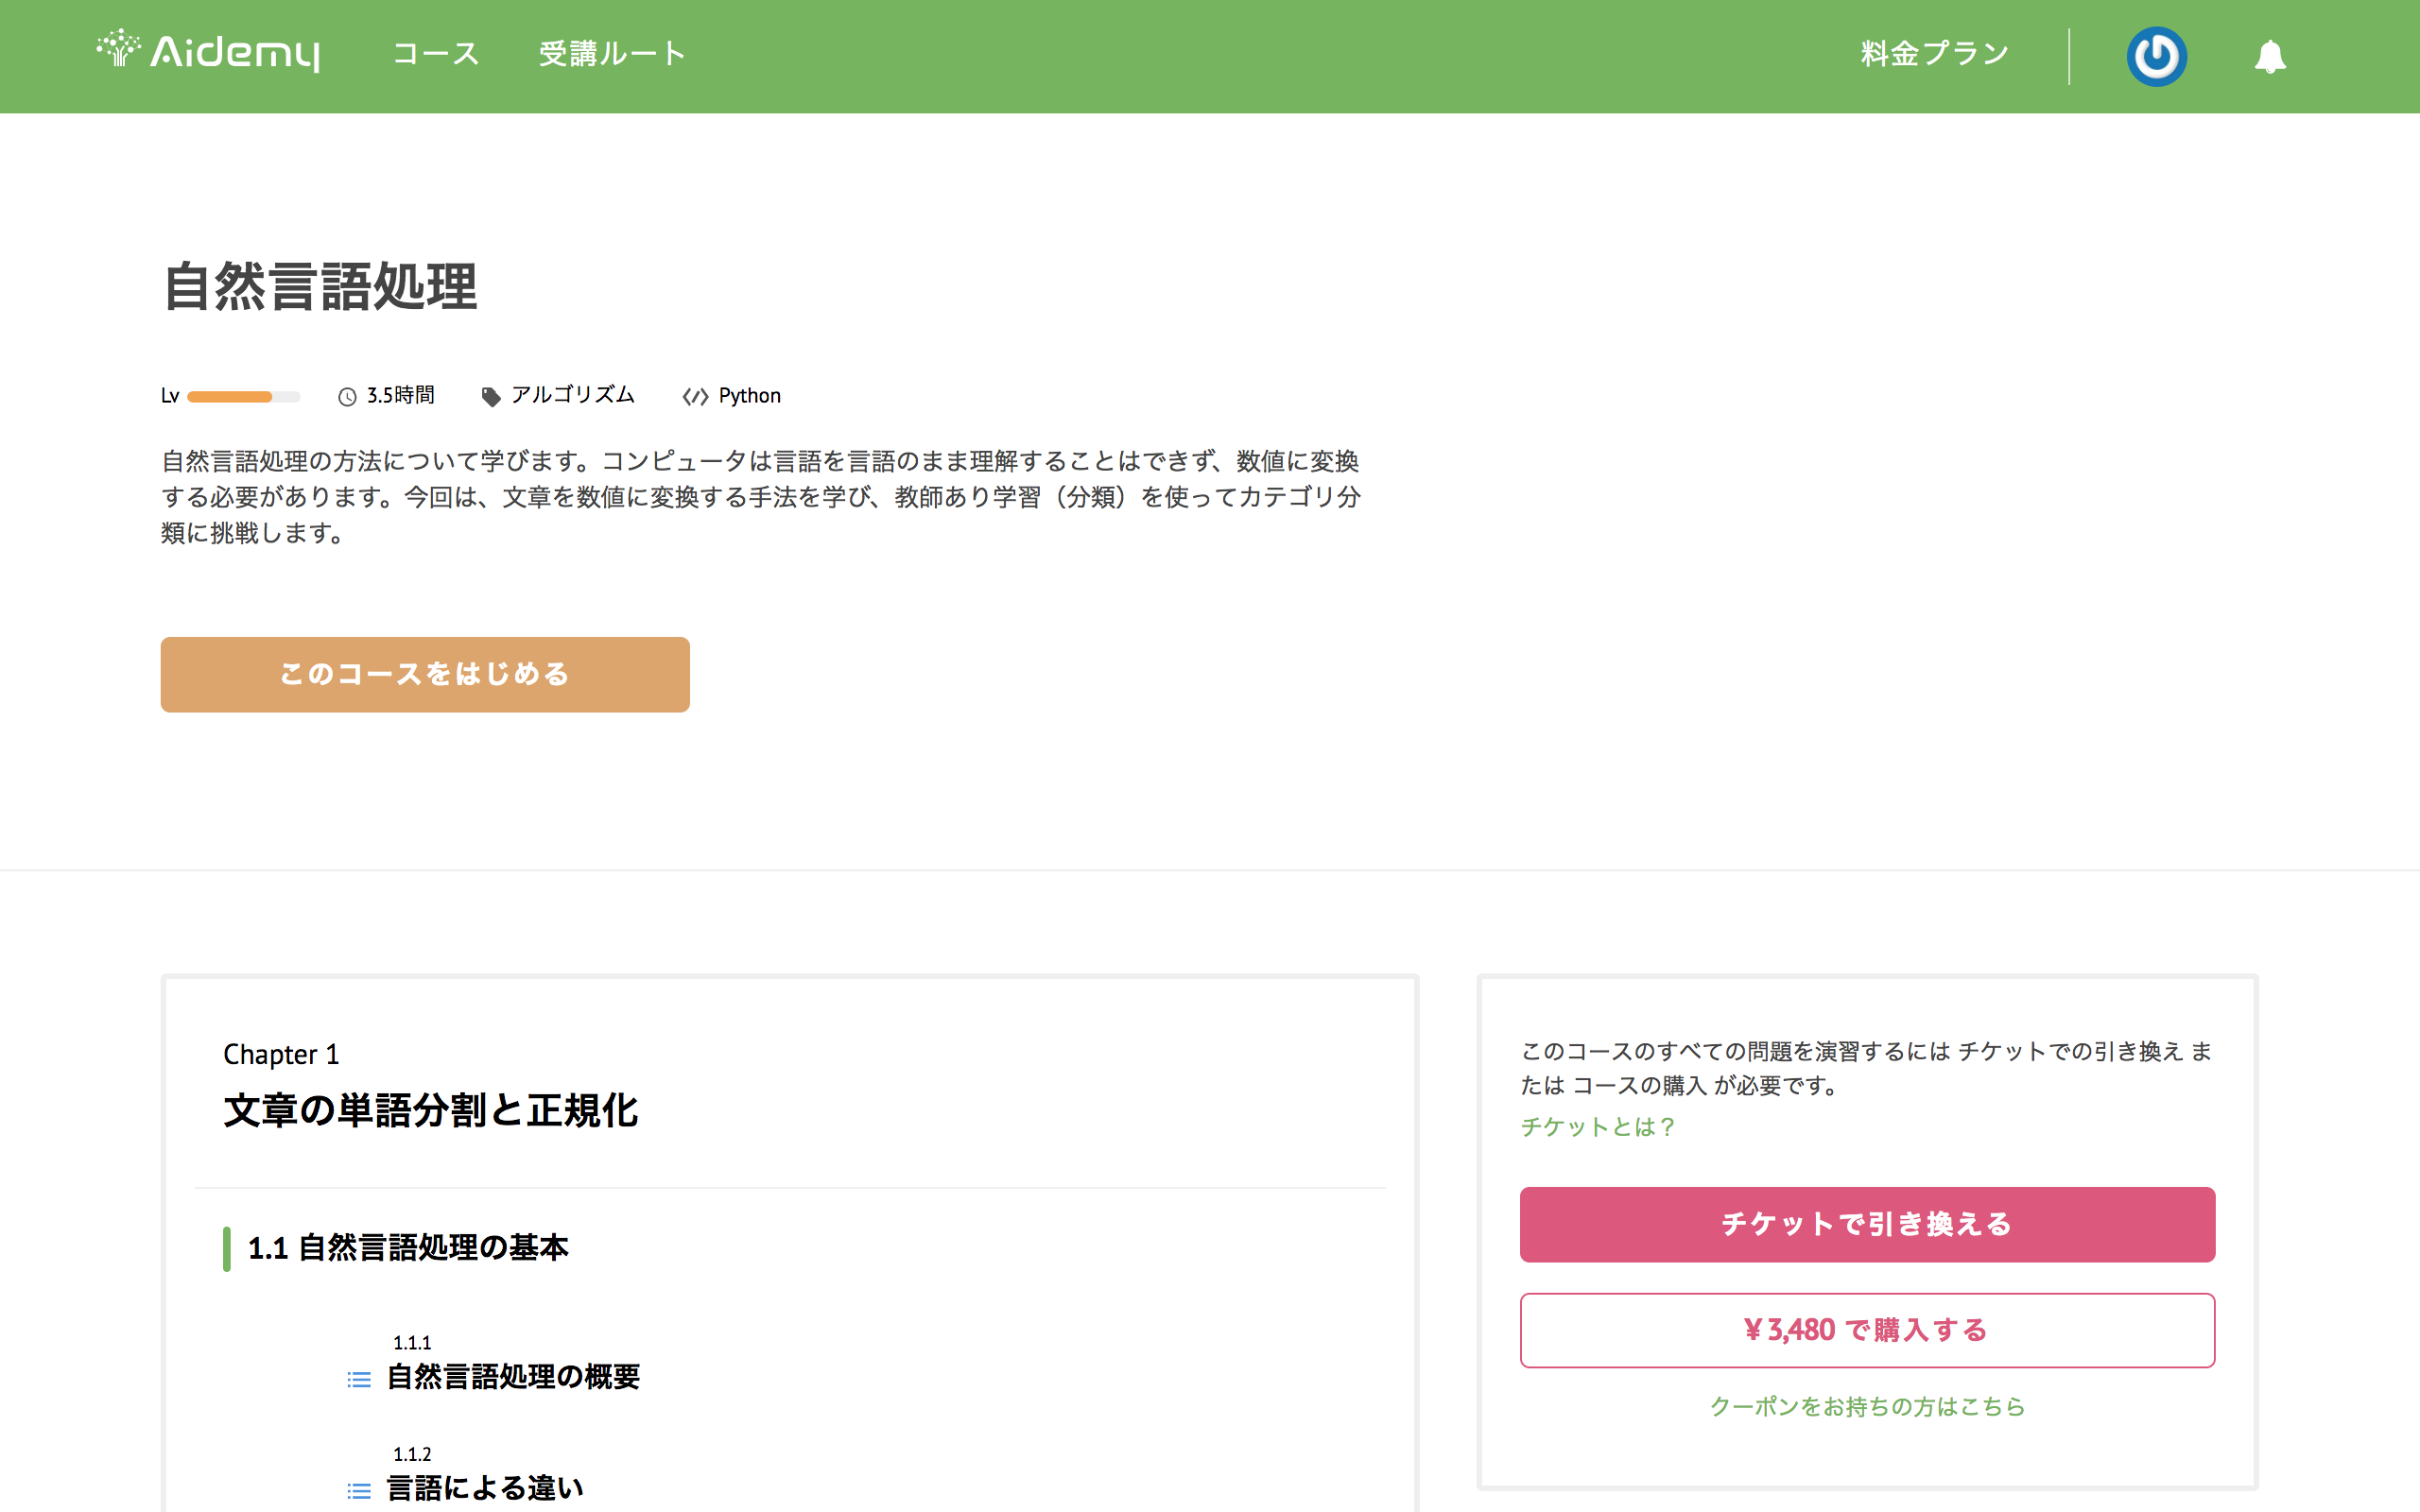Screen dimensions: 2420x1512
Task: Click ¥3,480 で購入する button
Action: [x=1867, y=1330]
